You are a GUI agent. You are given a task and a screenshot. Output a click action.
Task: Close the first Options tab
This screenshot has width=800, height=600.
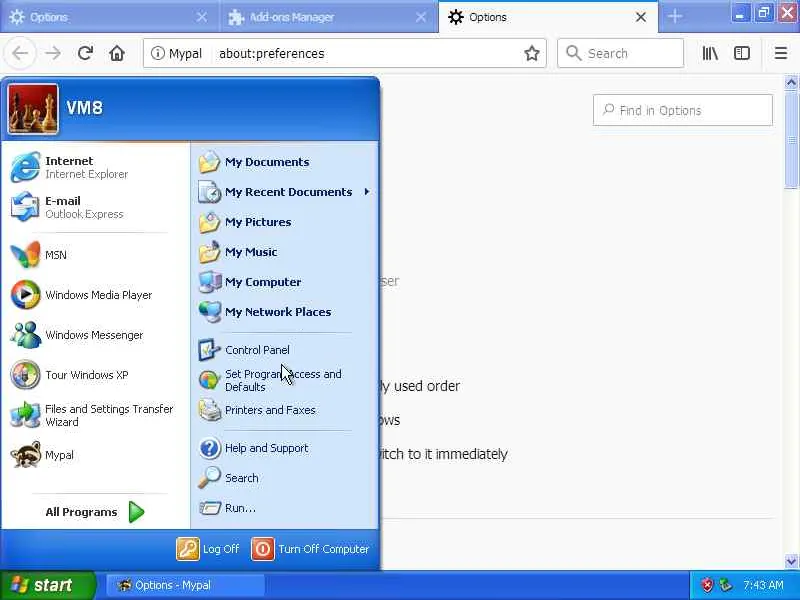pos(202,17)
